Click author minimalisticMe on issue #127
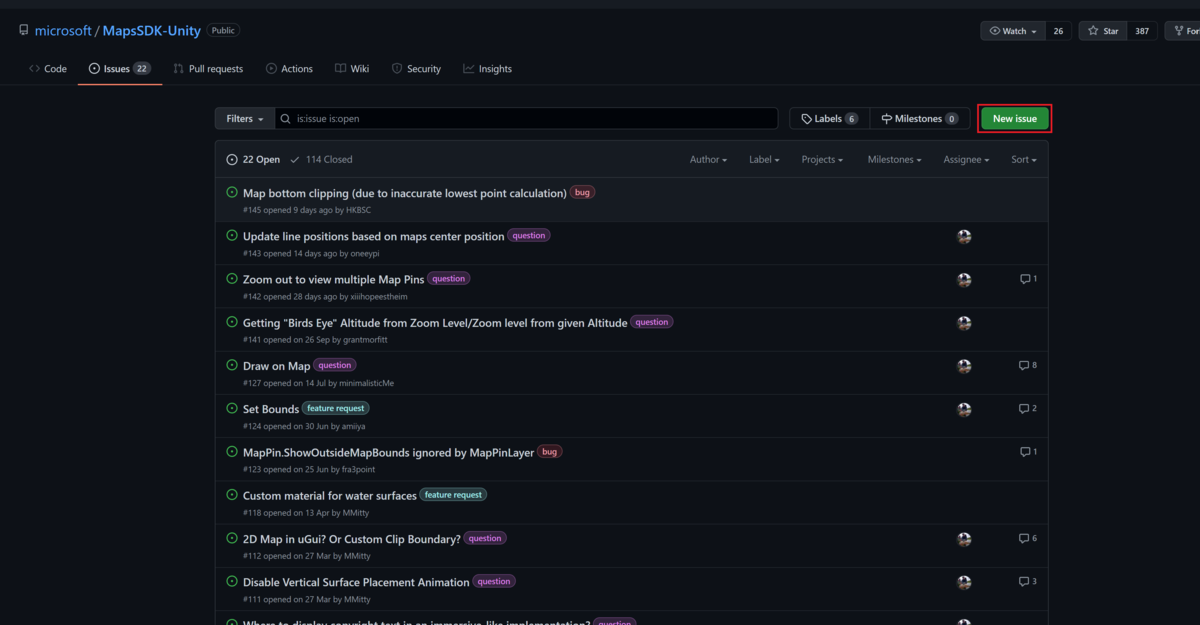 (x=367, y=383)
